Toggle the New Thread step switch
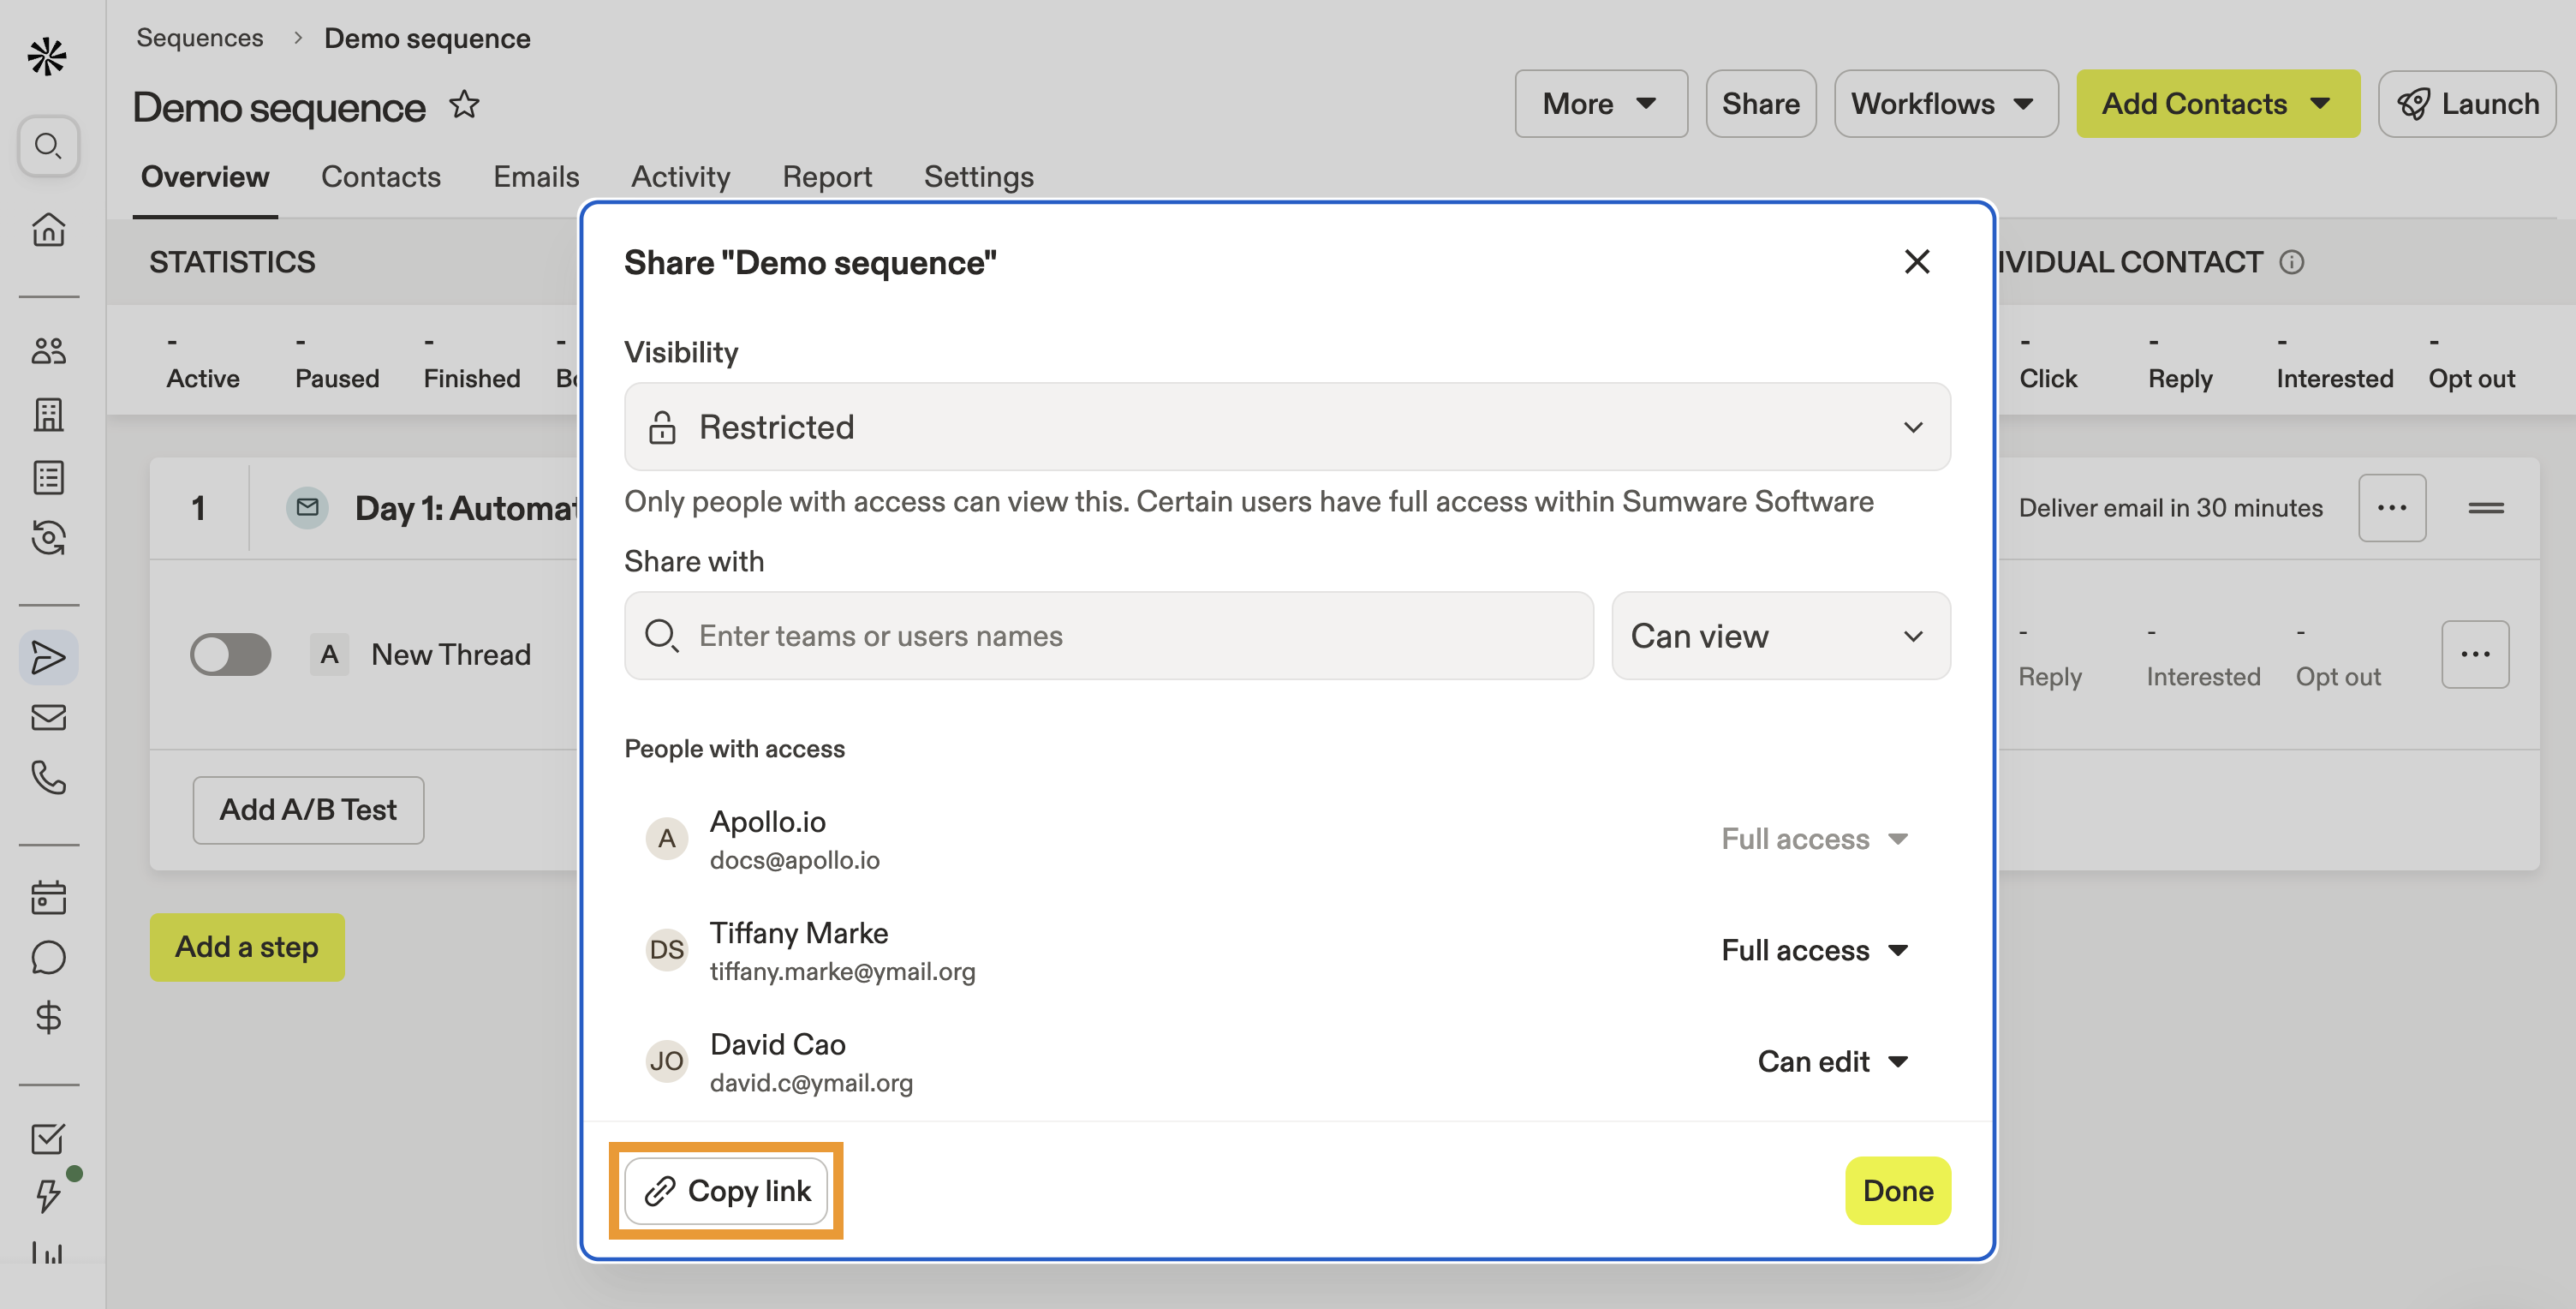This screenshot has width=2576, height=1309. 231,654
